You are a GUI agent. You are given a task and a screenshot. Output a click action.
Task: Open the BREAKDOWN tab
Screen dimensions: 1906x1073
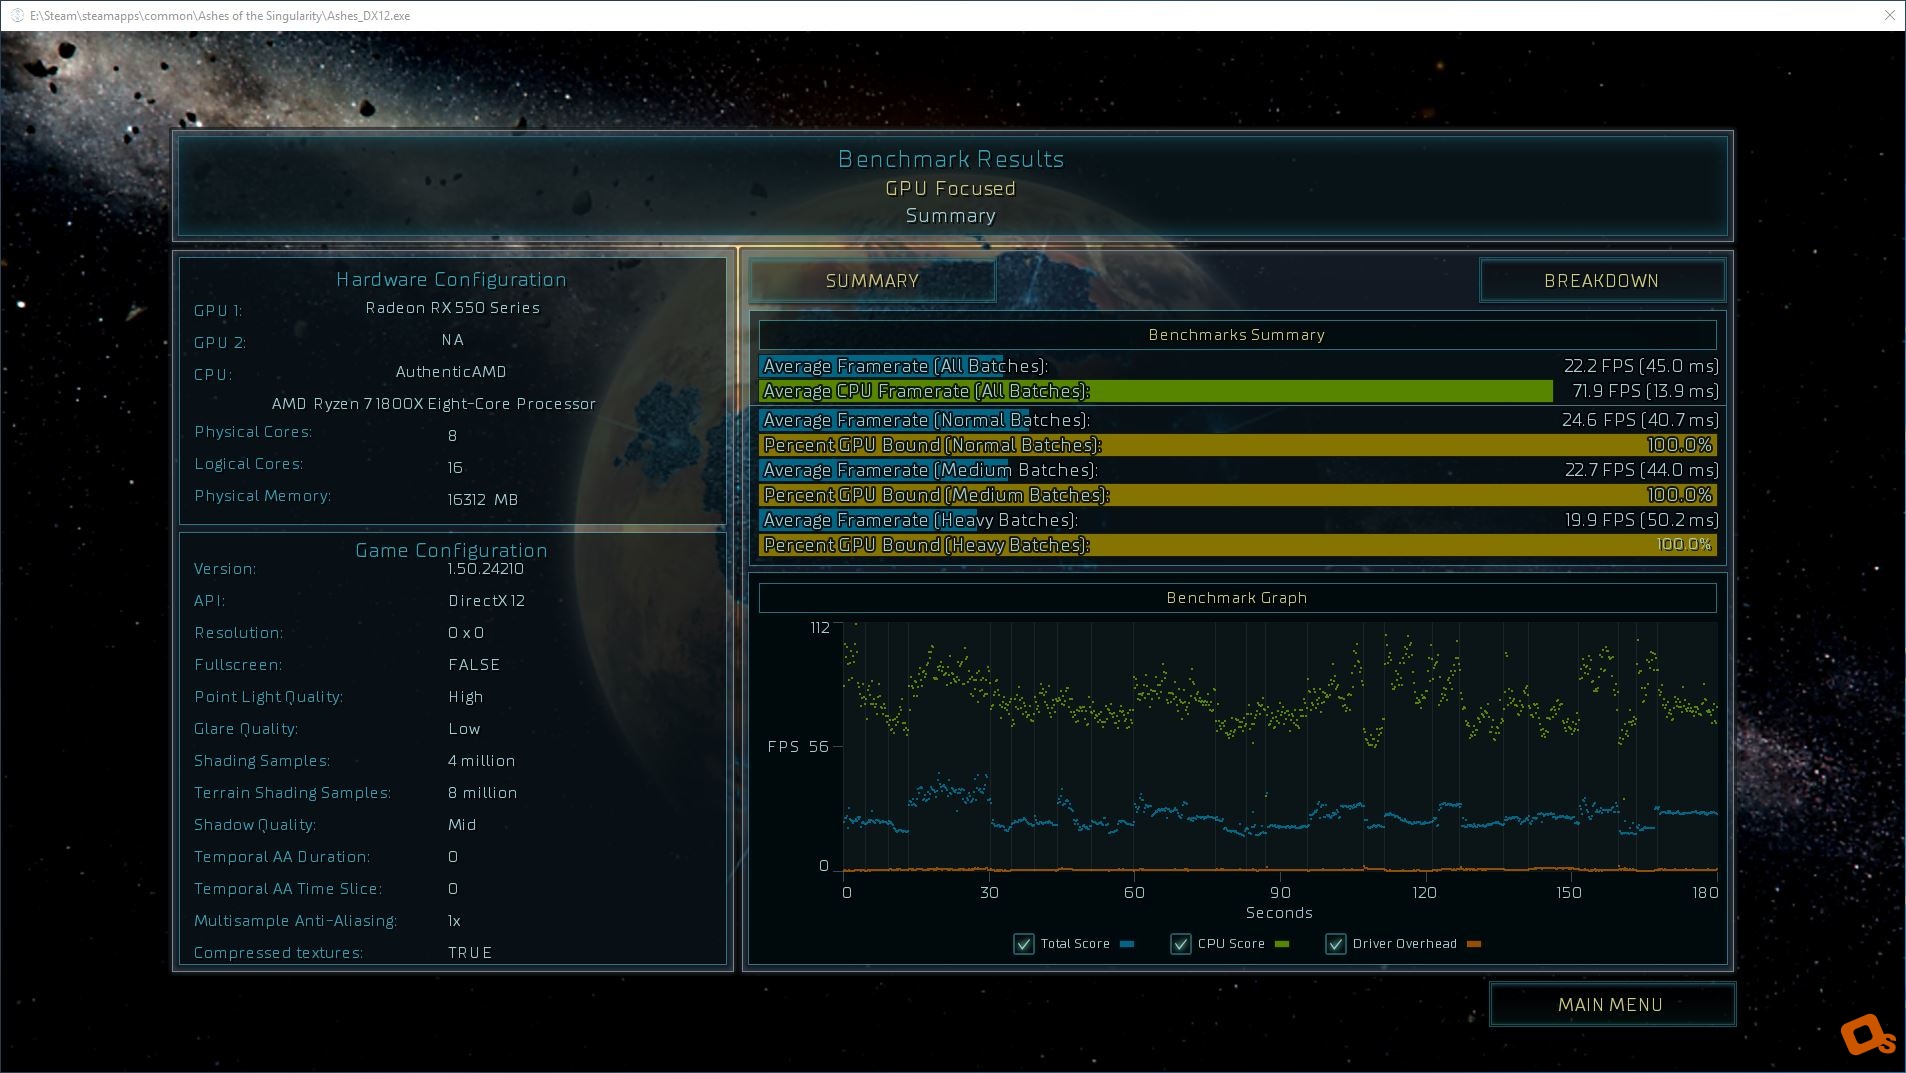[1601, 281]
